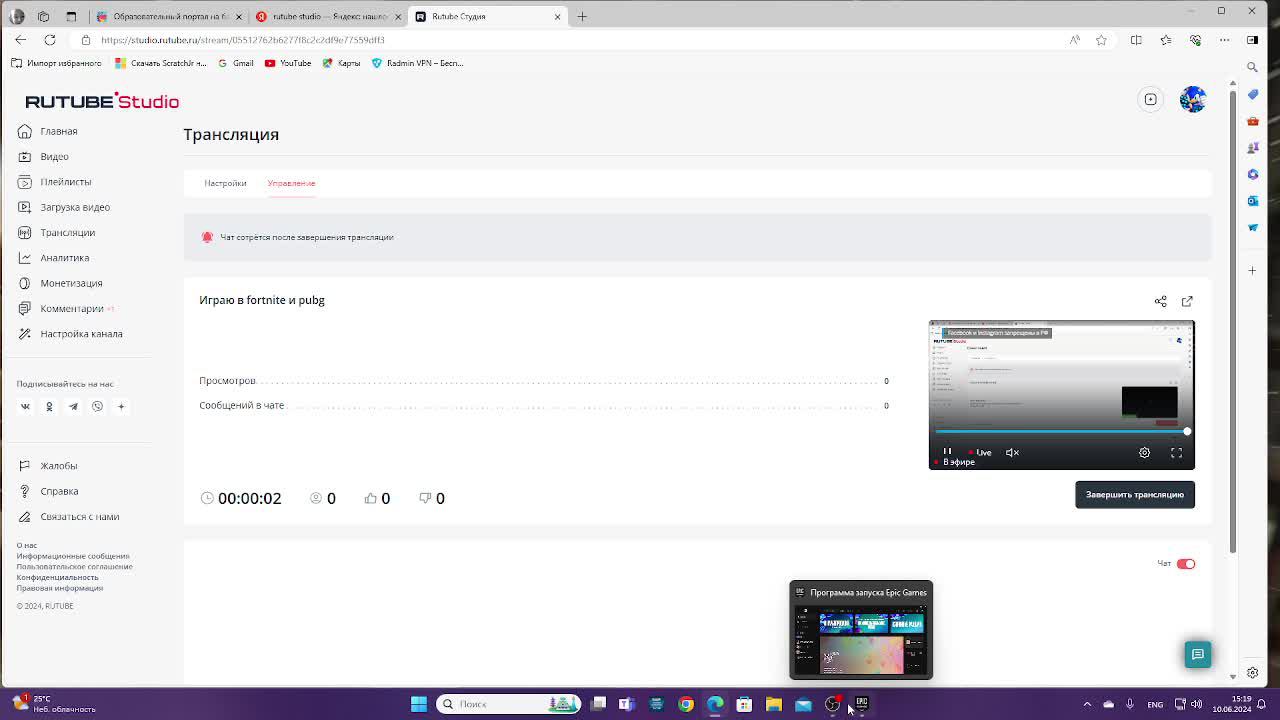Toggle the Чат switch off
Screen dimensions: 1280x720
click(1185, 564)
